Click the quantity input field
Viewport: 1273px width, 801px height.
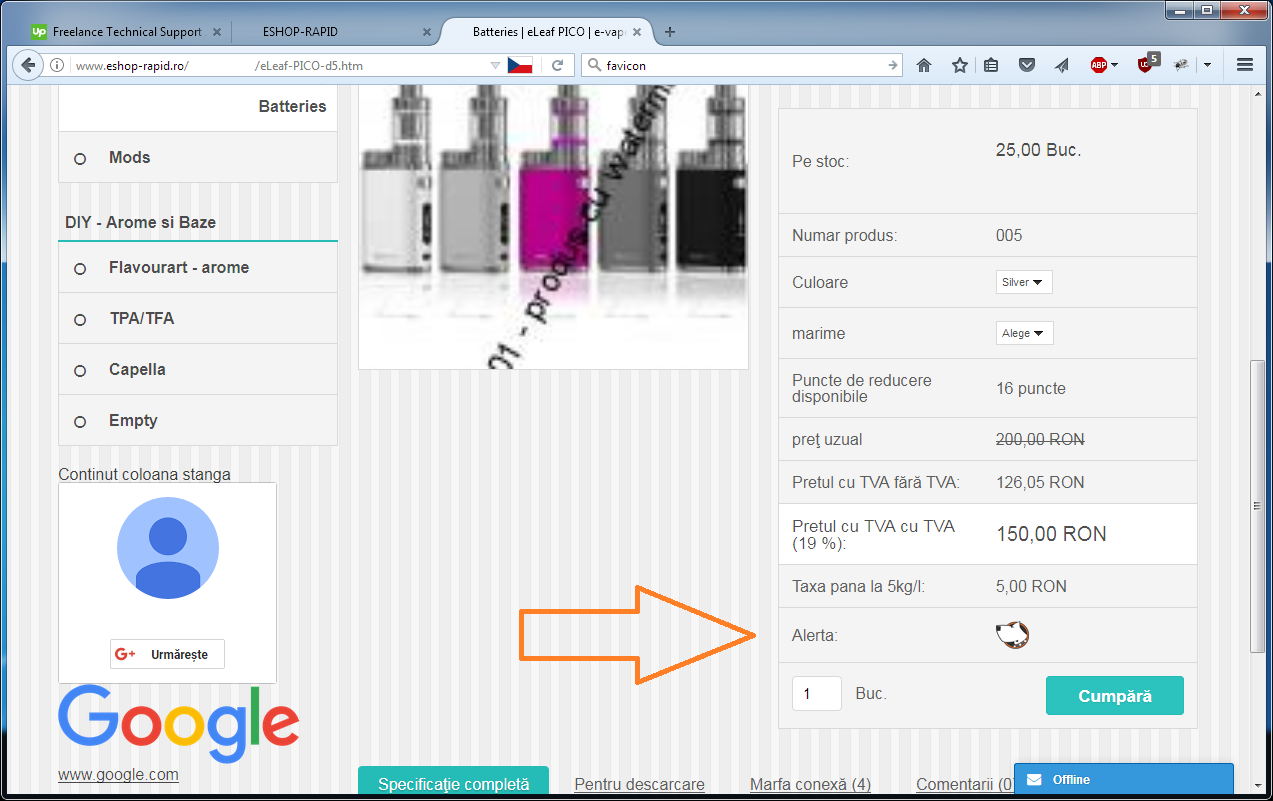(x=817, y=694)
